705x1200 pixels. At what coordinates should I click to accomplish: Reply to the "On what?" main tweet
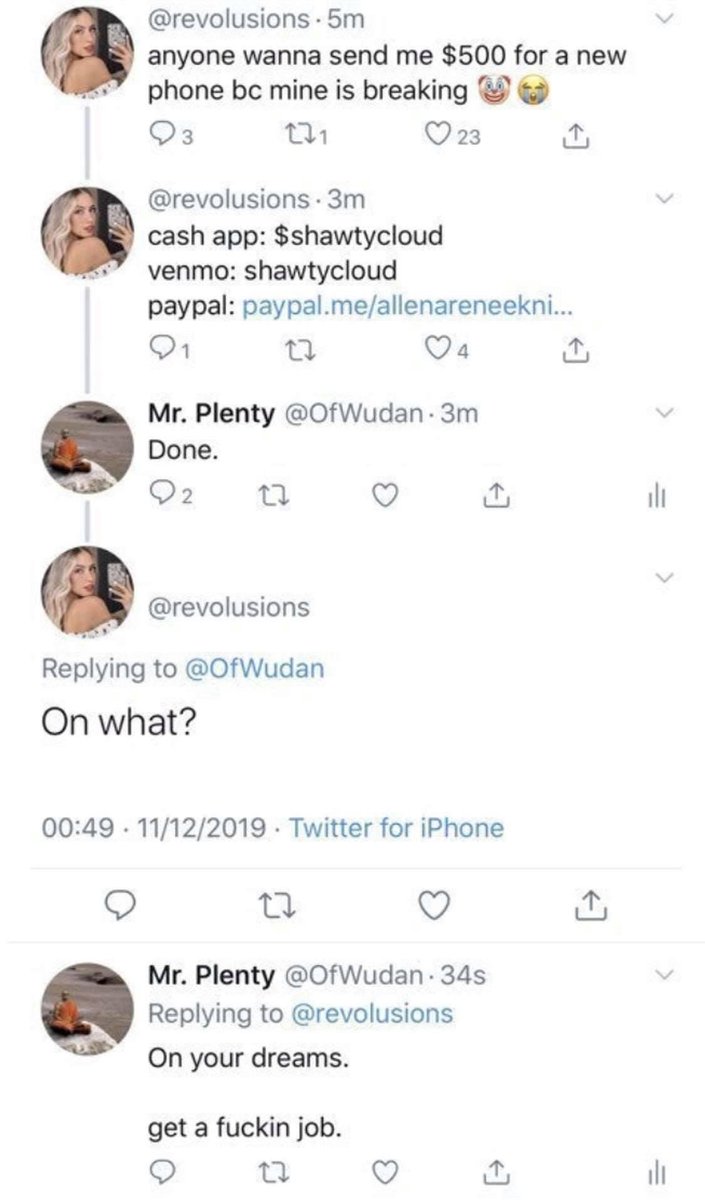(x=120, y=905)
